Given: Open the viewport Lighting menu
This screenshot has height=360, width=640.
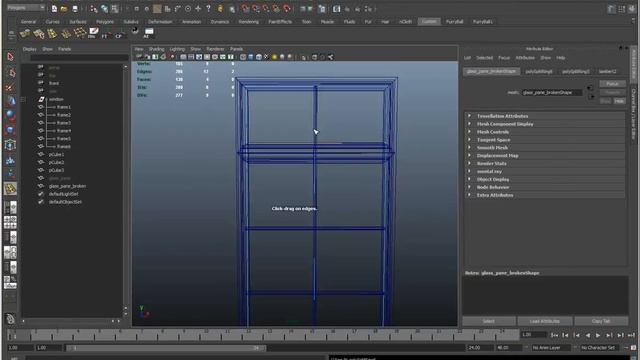Looking at the screenshot, I should [177, 49].
